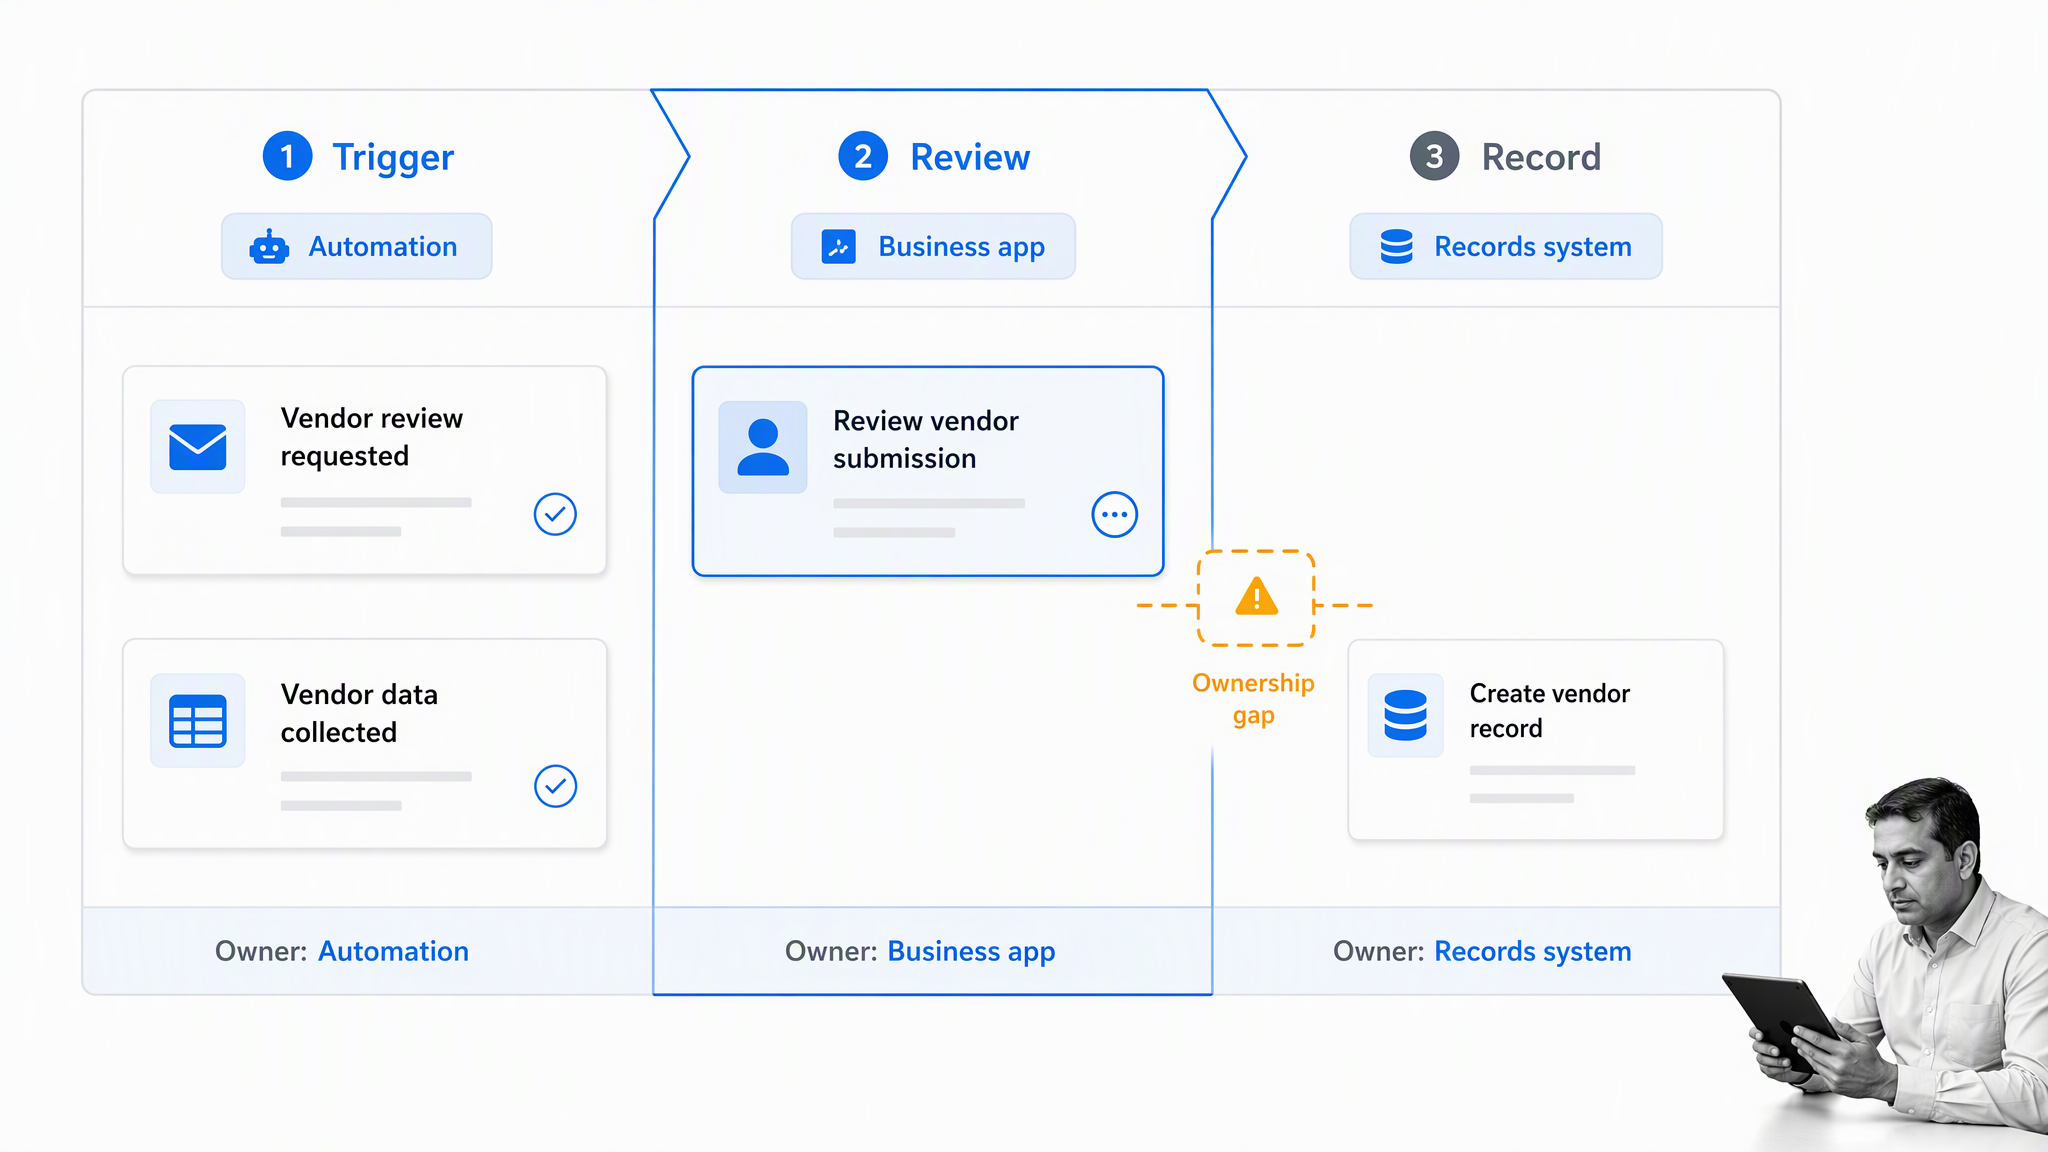Open the Records system owner link
Image resolution: width=2048 pixels, height=1152 pixels.
(1533, 951)
